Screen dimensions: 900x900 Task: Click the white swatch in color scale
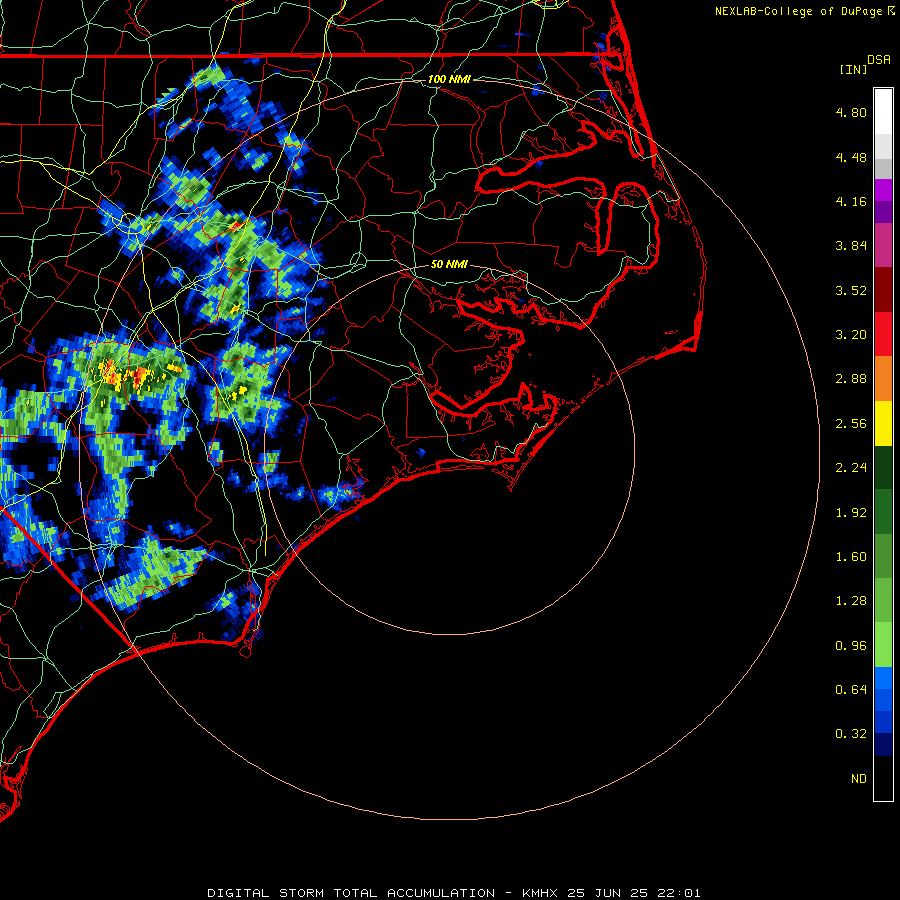(883, 112)
